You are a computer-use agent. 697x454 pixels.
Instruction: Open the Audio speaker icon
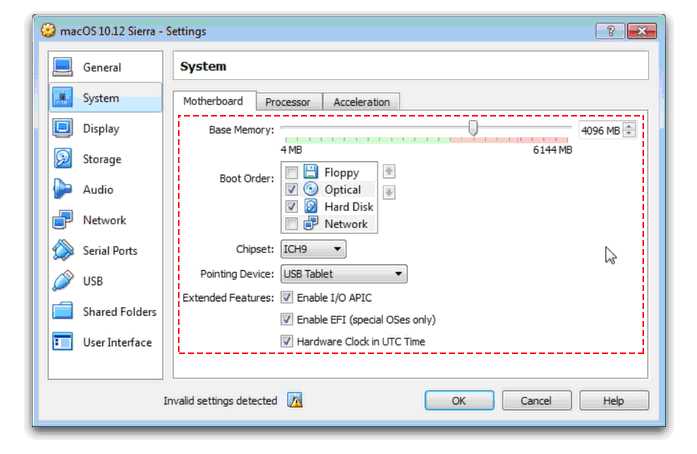[62, 189]
